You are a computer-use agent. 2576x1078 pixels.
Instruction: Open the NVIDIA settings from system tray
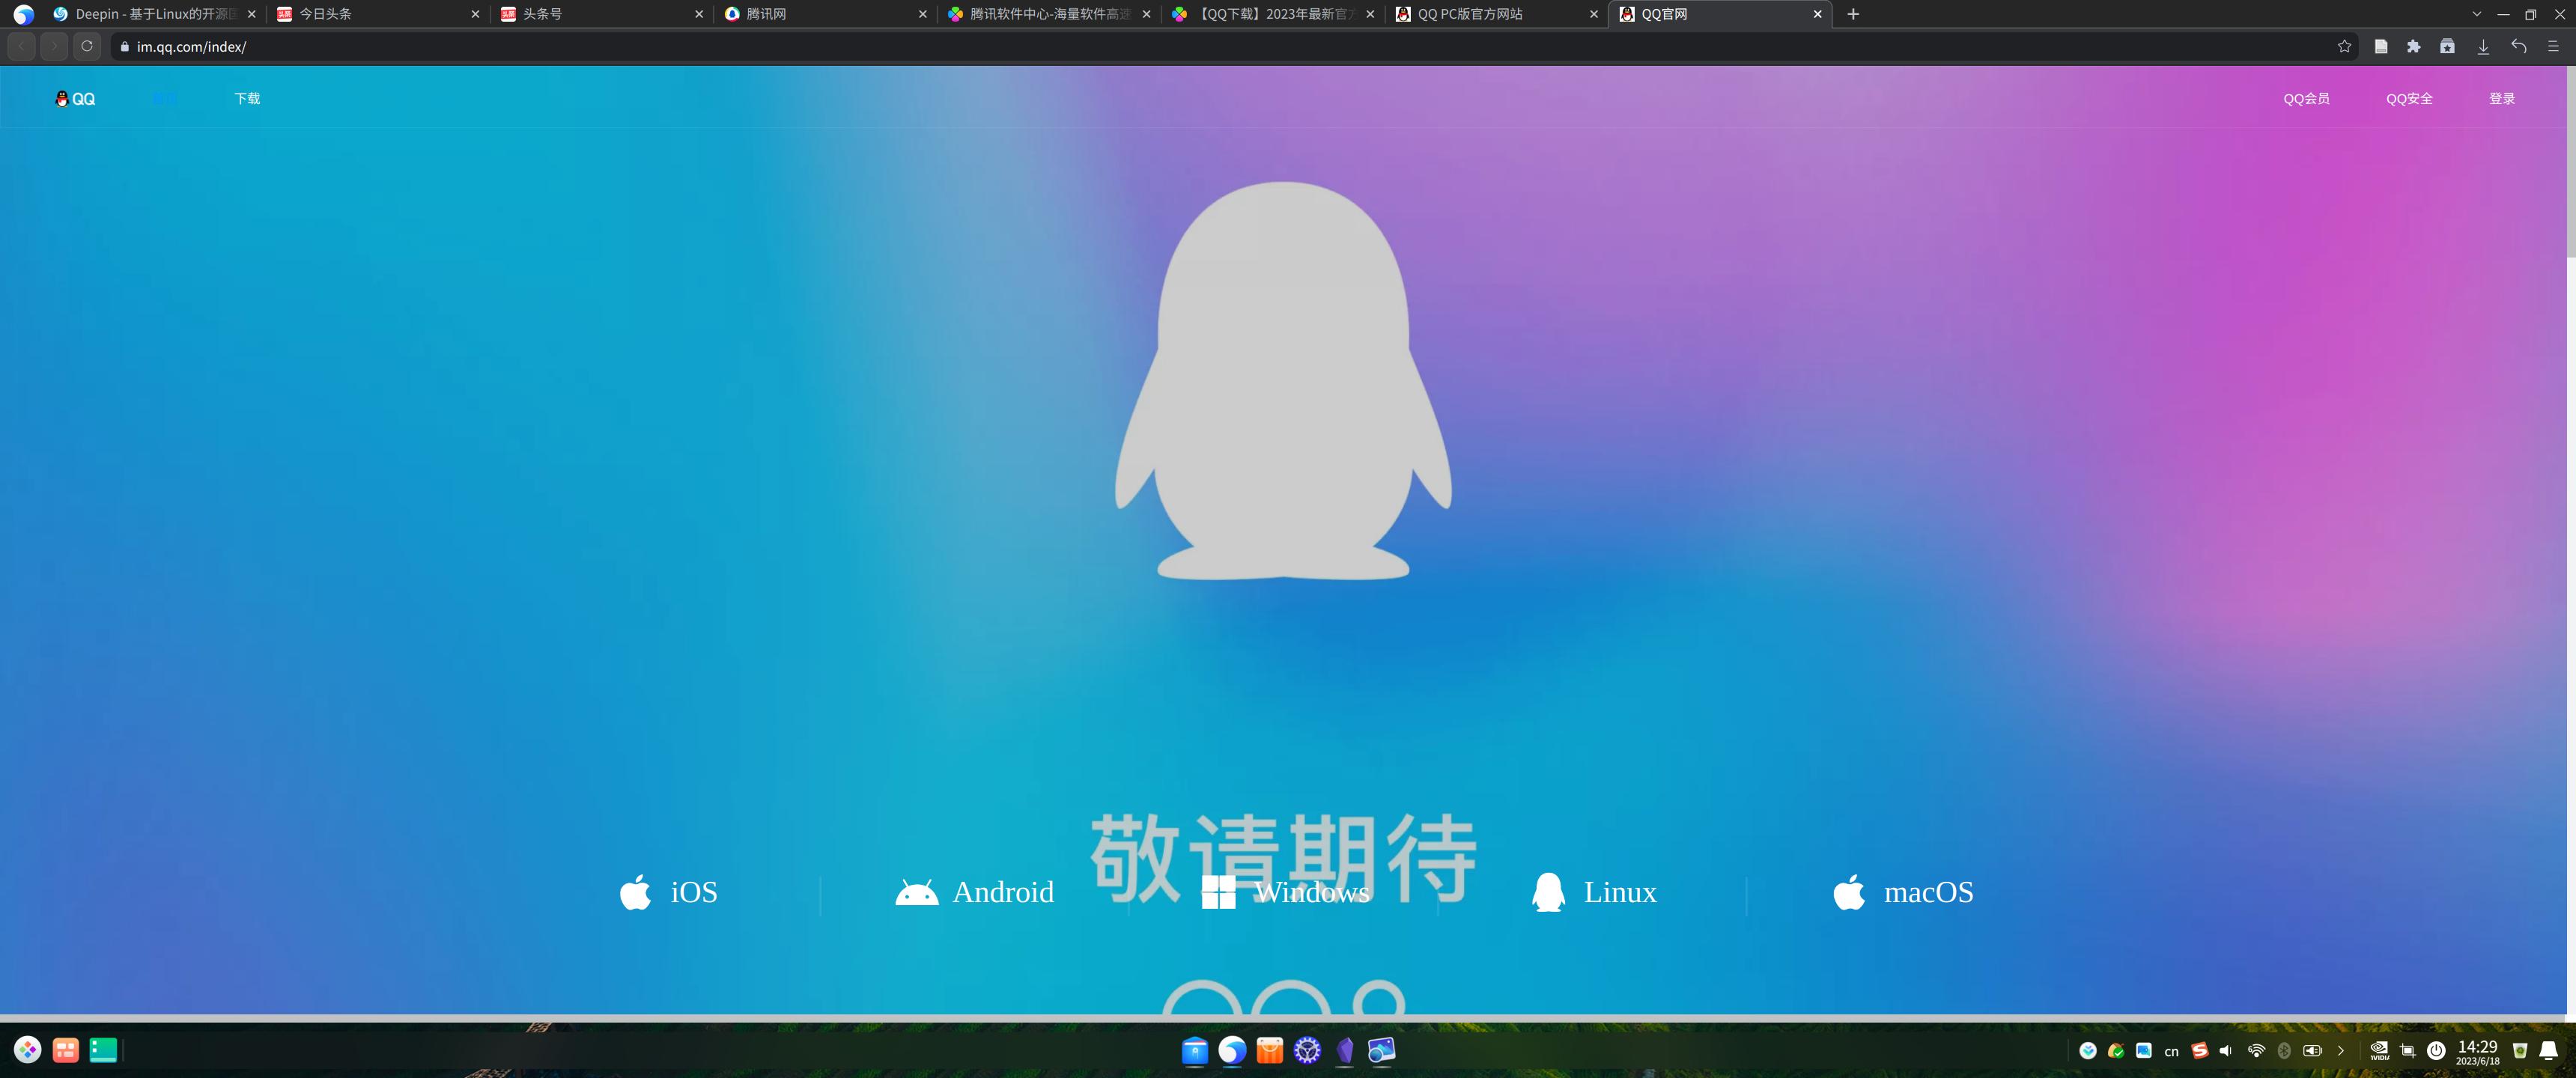pos(2380,1051)
